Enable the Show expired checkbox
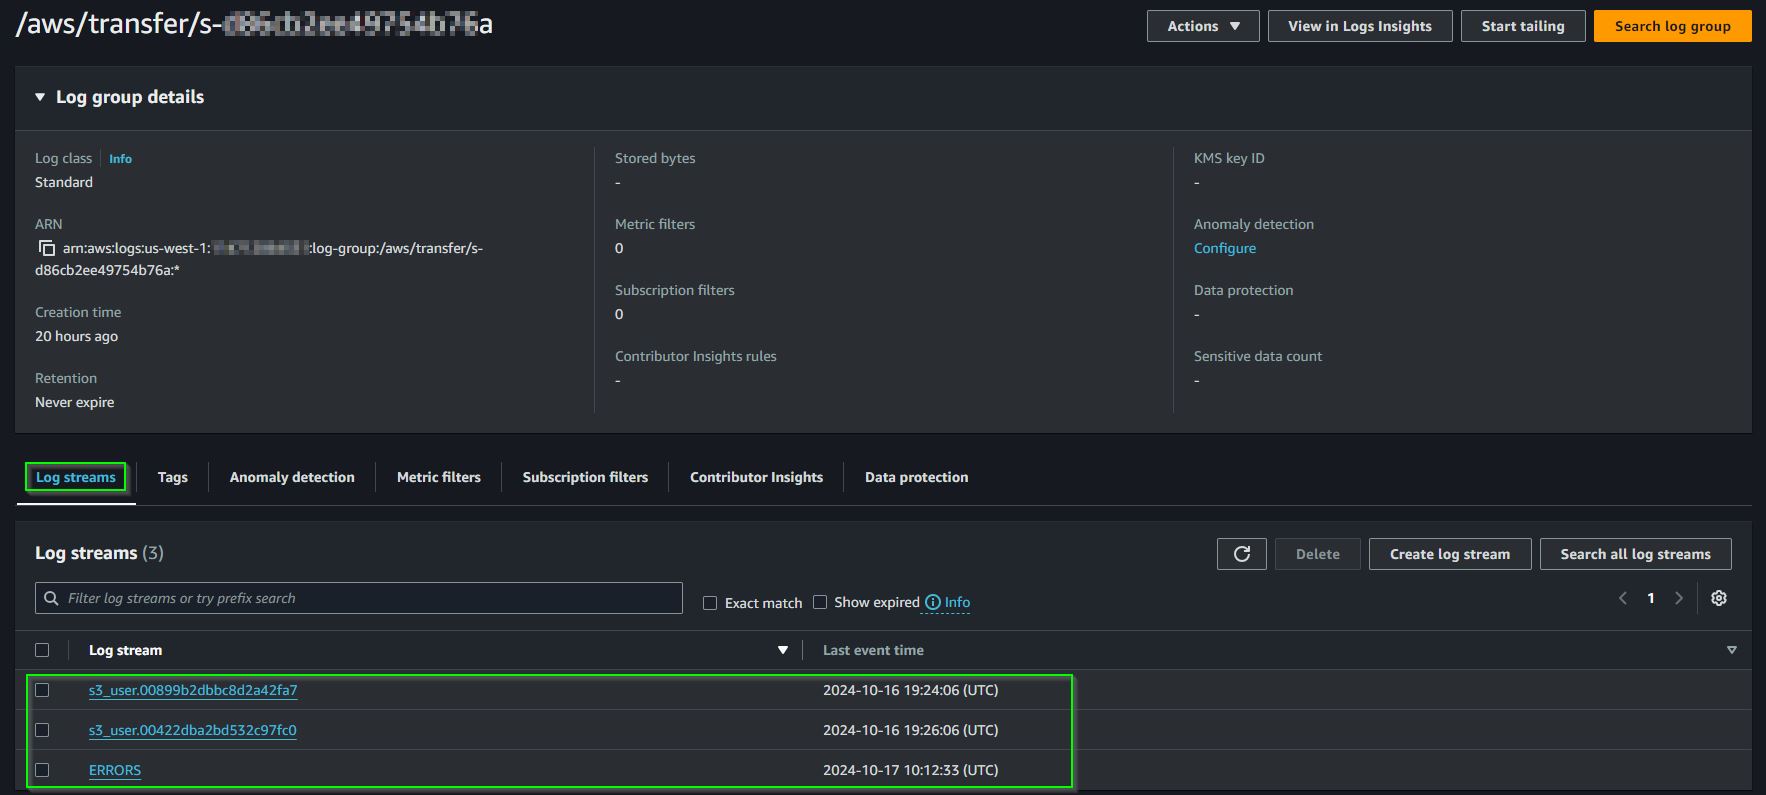 pyautogui.click(x=820, y=602)
